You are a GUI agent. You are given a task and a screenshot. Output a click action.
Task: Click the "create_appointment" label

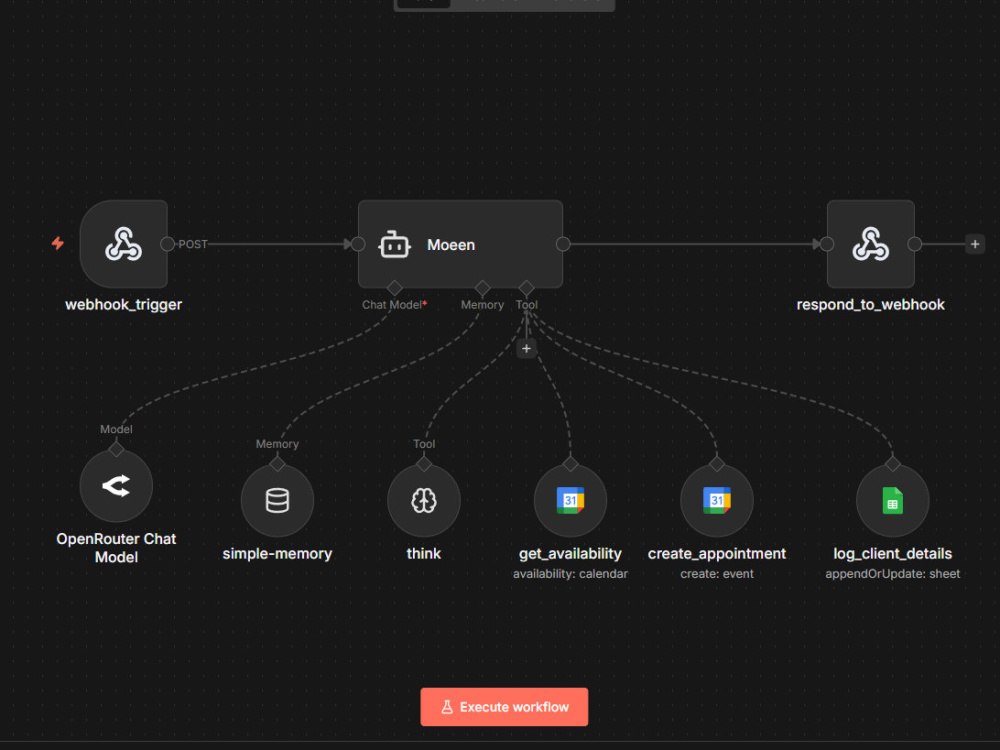717,554
